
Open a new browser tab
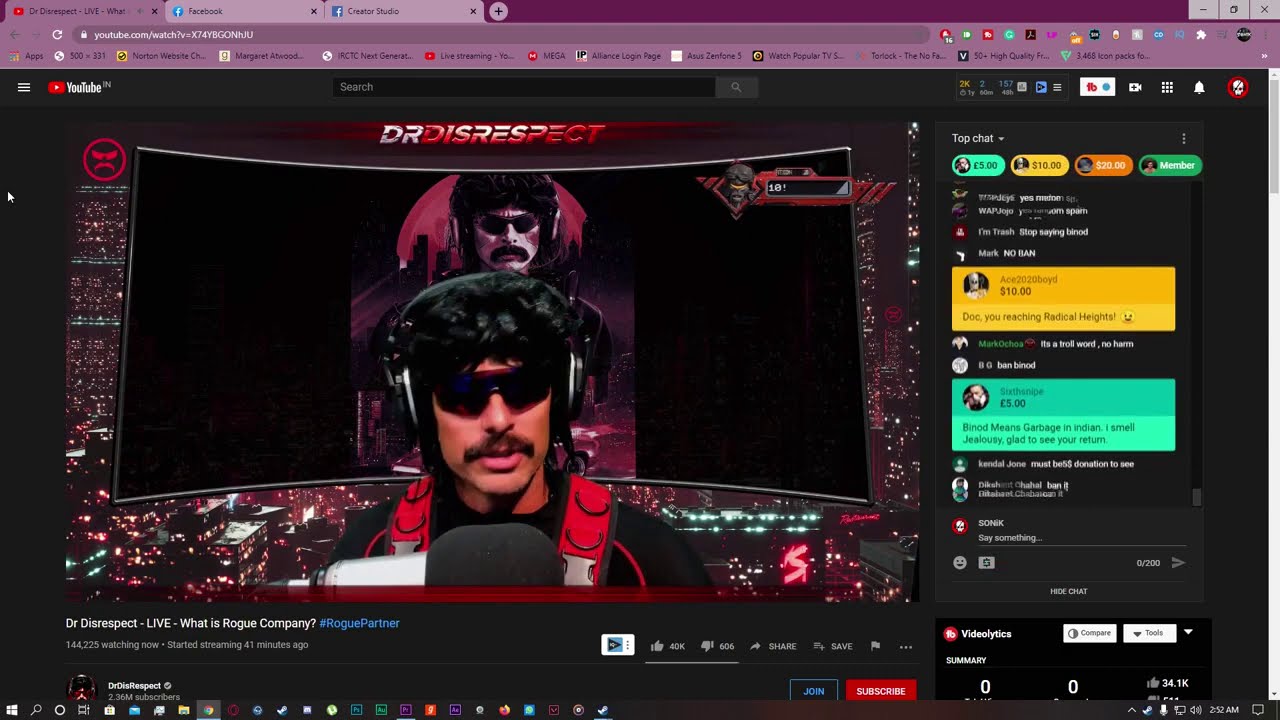pyautogui.click(x=498, y=11)
